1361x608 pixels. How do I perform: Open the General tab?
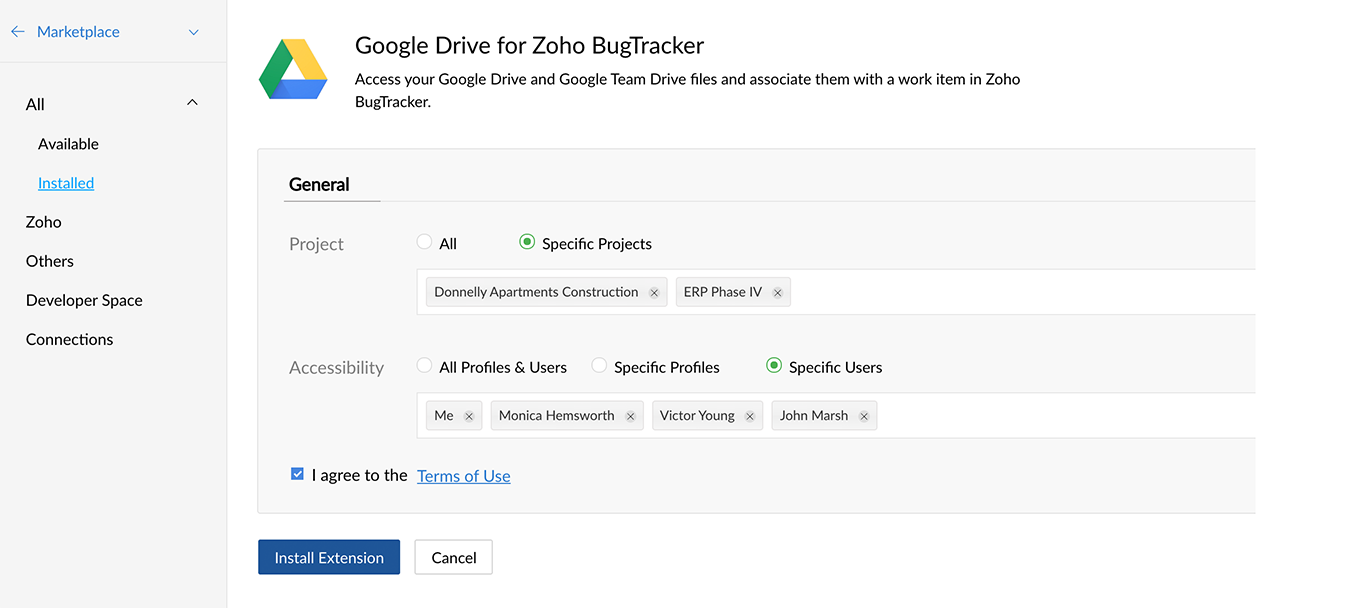pos(319,184)
